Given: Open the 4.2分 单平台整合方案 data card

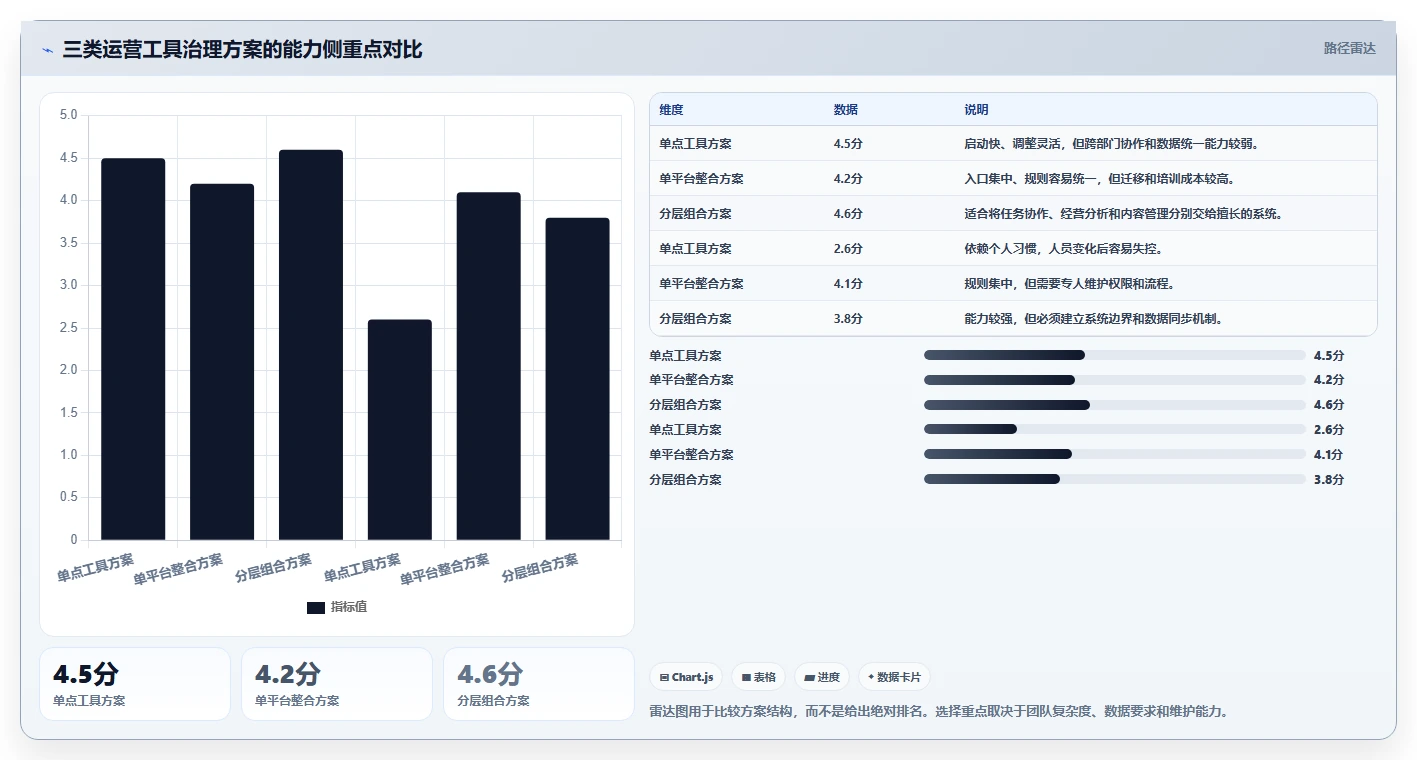Looking at the screenshot, I should [337, 684].
